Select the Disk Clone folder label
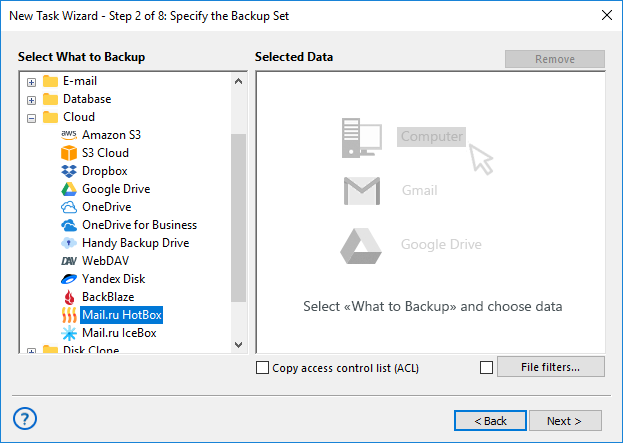623x443 pixels. point(91,350)
